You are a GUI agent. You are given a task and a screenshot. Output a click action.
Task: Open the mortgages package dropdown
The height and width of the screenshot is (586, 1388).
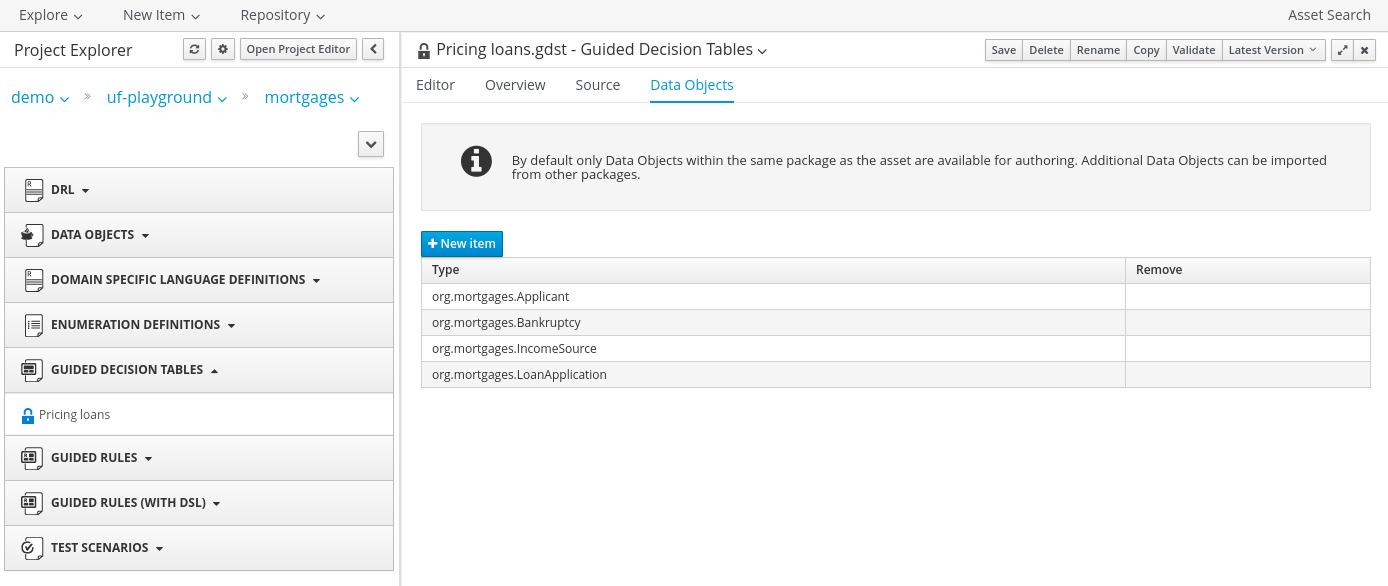(x=311, y=98)
